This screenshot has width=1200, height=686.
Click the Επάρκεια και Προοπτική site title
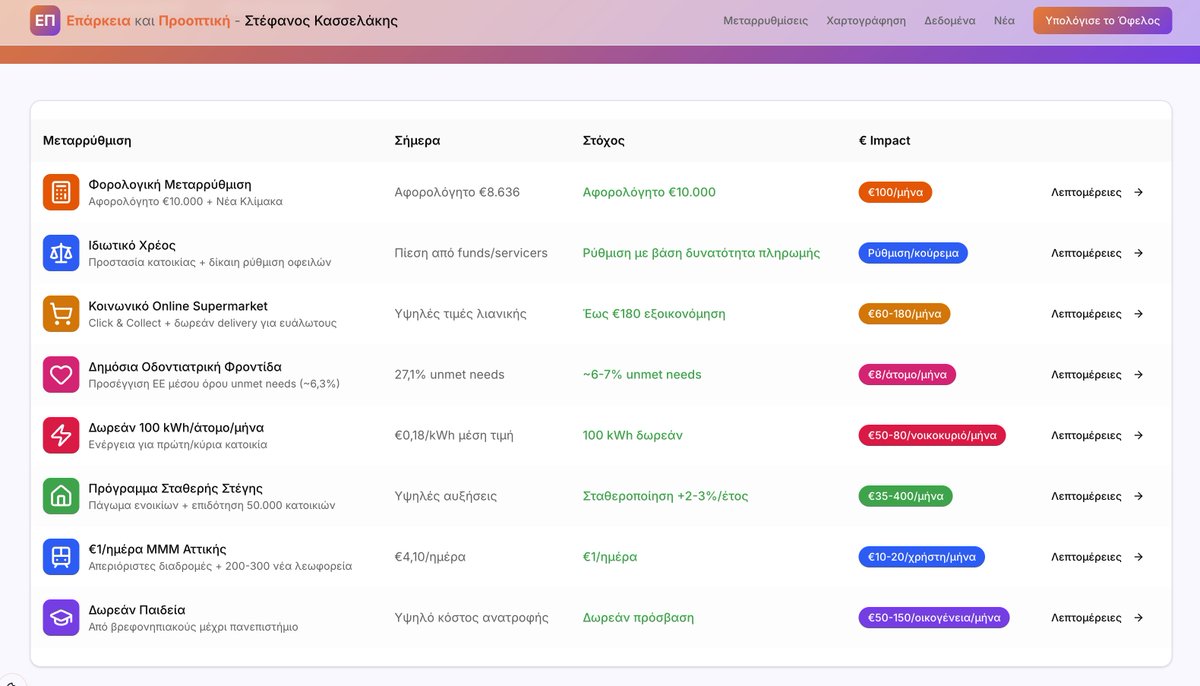tap(147, 20)
